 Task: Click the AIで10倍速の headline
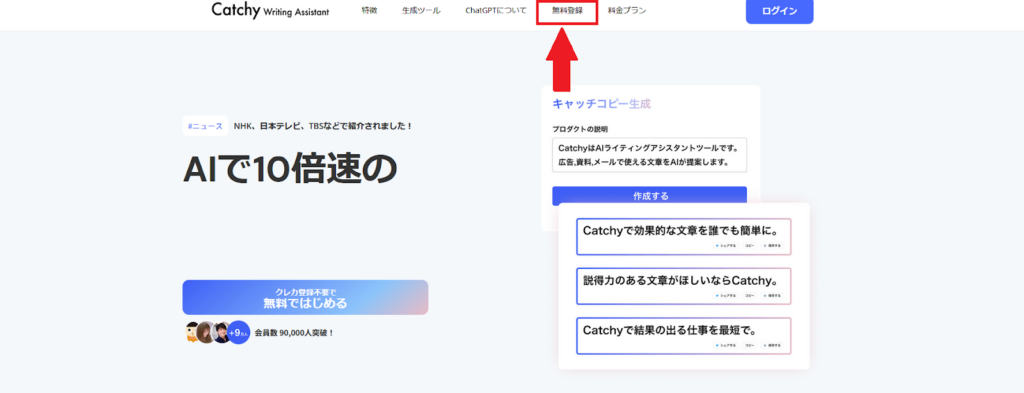pos(290,169)
